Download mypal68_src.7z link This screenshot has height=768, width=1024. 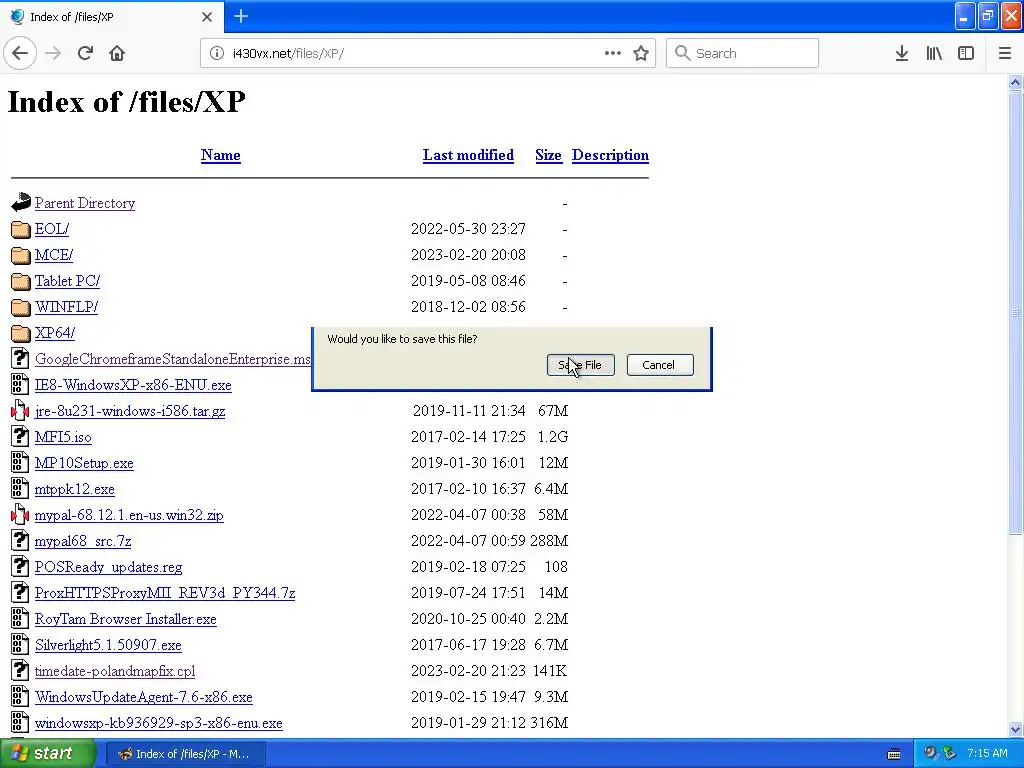[83, 541]
